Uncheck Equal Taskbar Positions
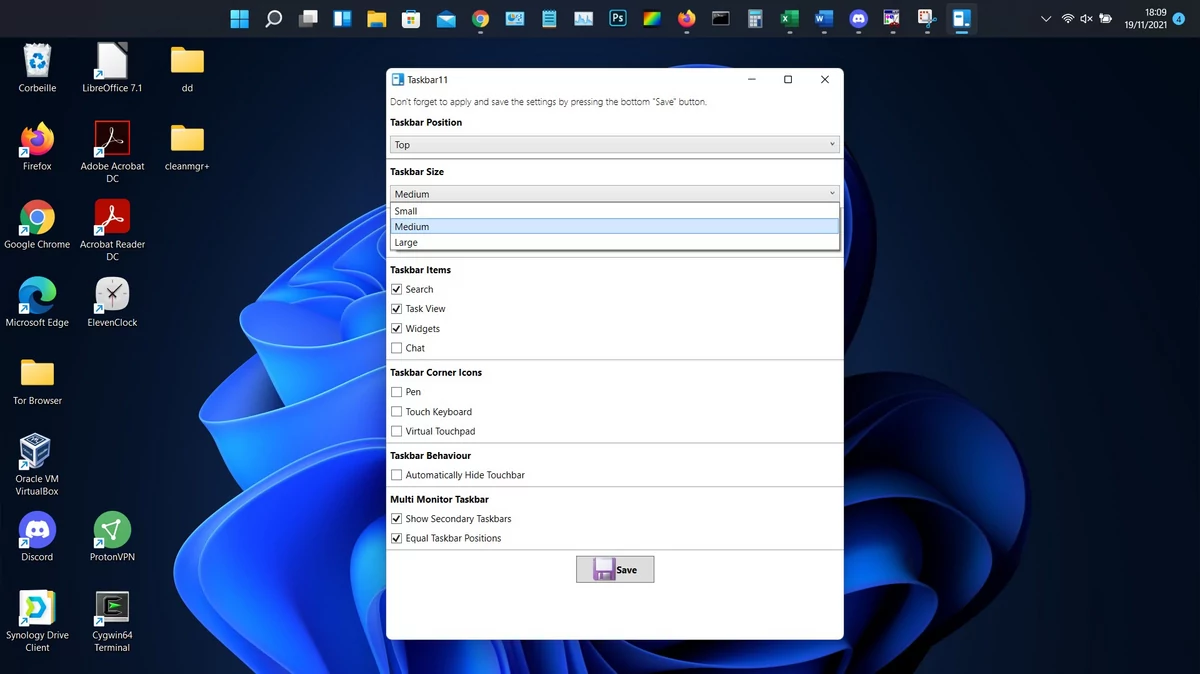 (397, 538)
